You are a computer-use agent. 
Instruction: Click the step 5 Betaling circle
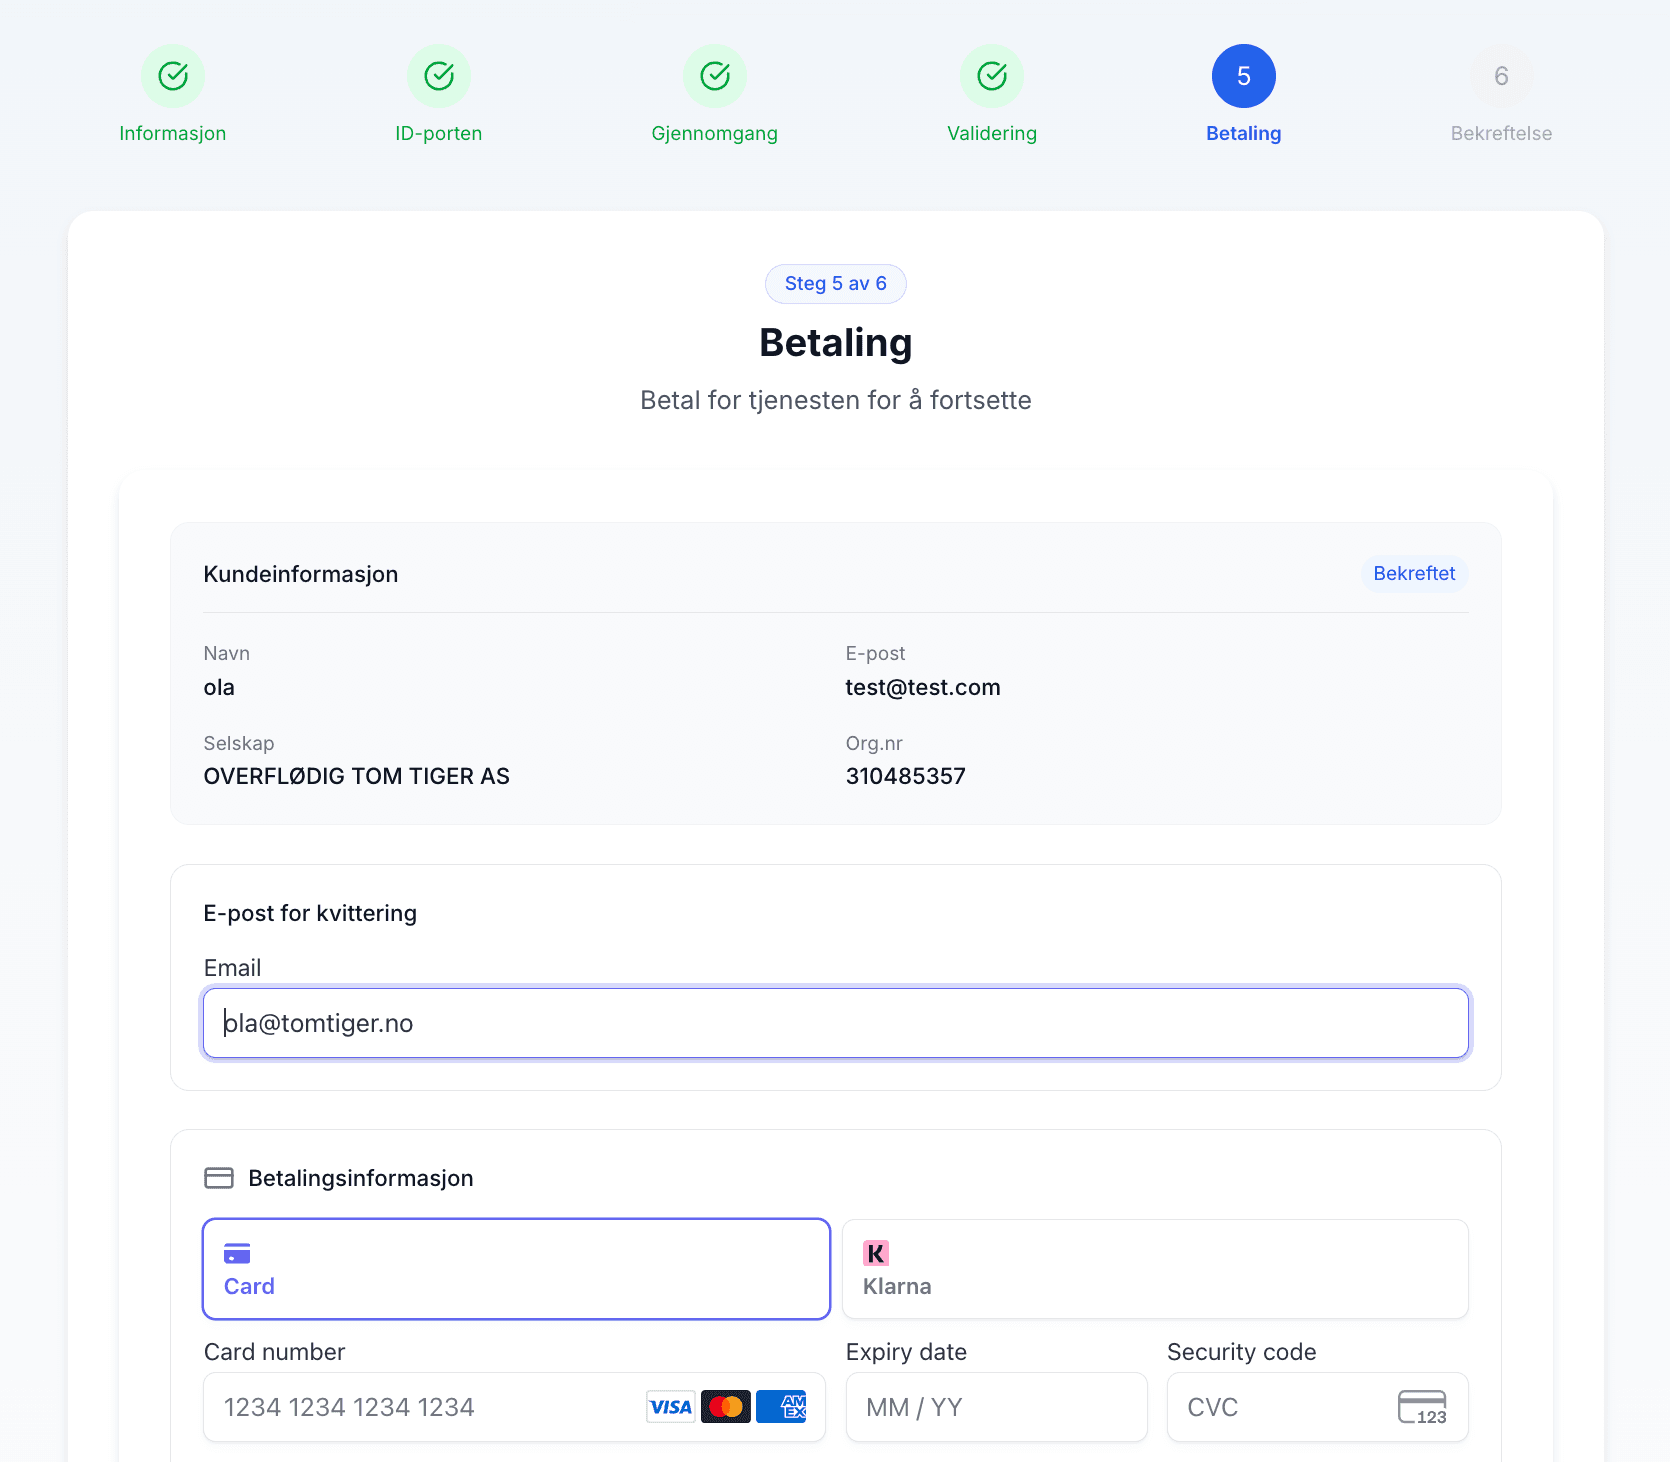(x=1243, y=76)
